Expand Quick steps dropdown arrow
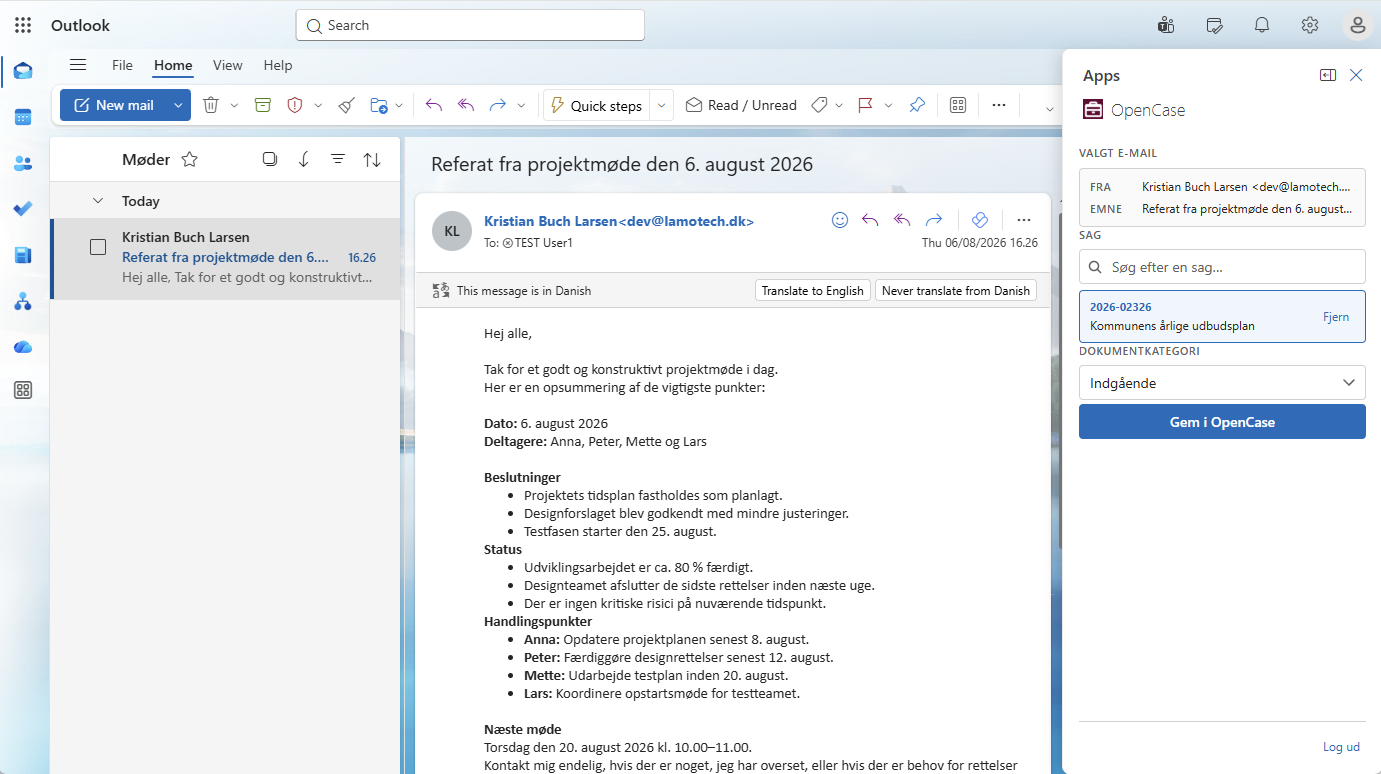 (x=662, y=106)
